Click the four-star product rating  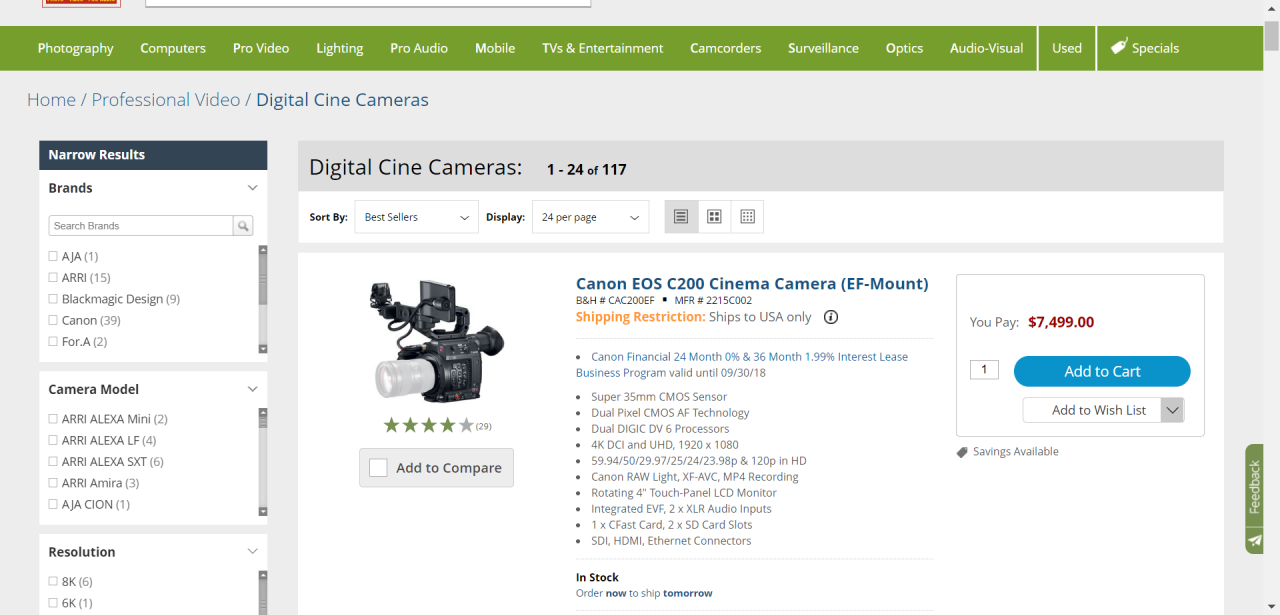tap(429, 426)
